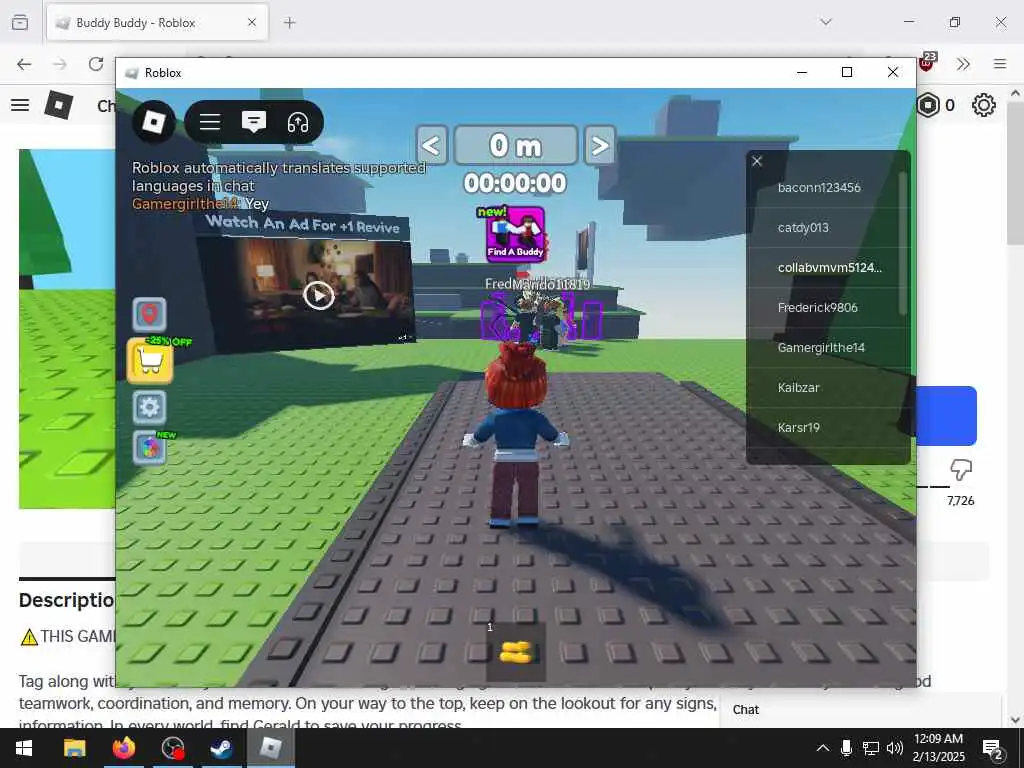Image resolution: width=1024 pixels, height=768 pixels.
Task: Open the in-game hamburger menu
Action: (x=210, y=122)
